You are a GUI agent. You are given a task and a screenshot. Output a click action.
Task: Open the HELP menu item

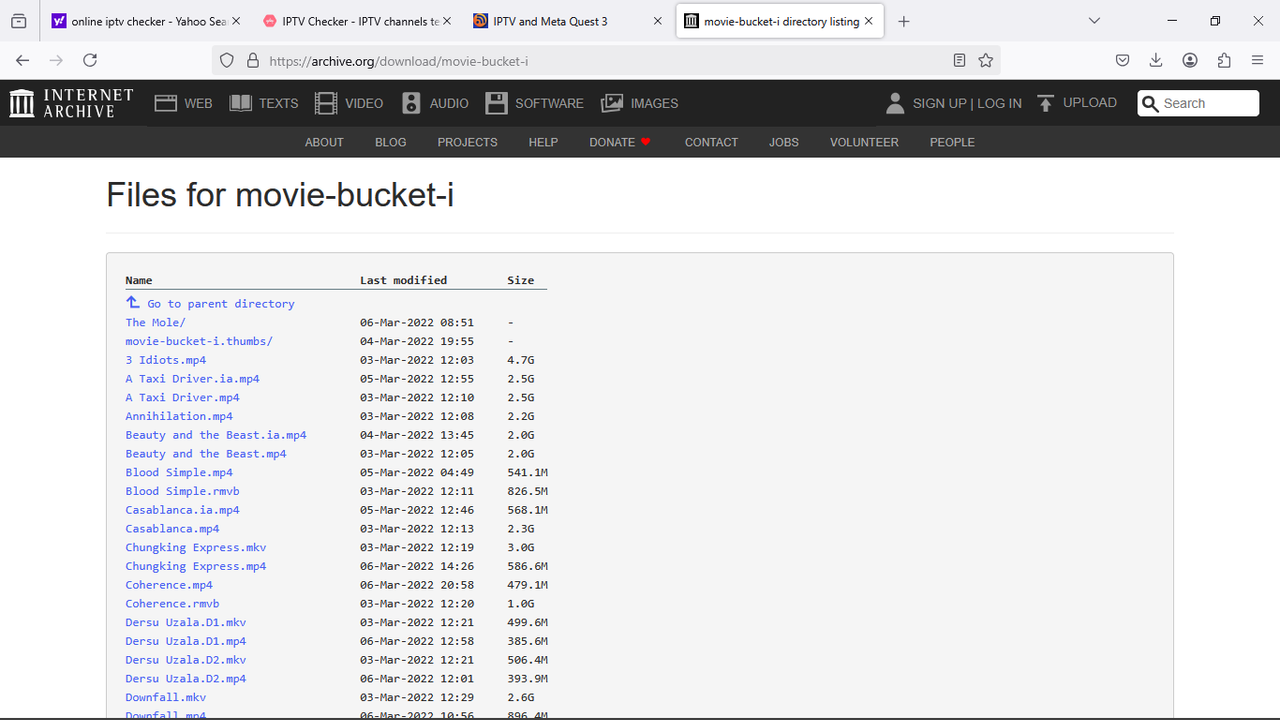point(543,142)
